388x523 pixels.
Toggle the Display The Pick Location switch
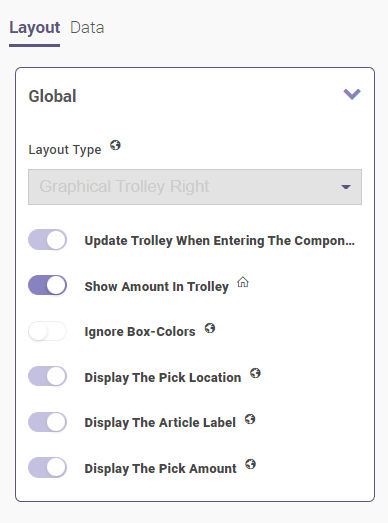click(47, 377)
